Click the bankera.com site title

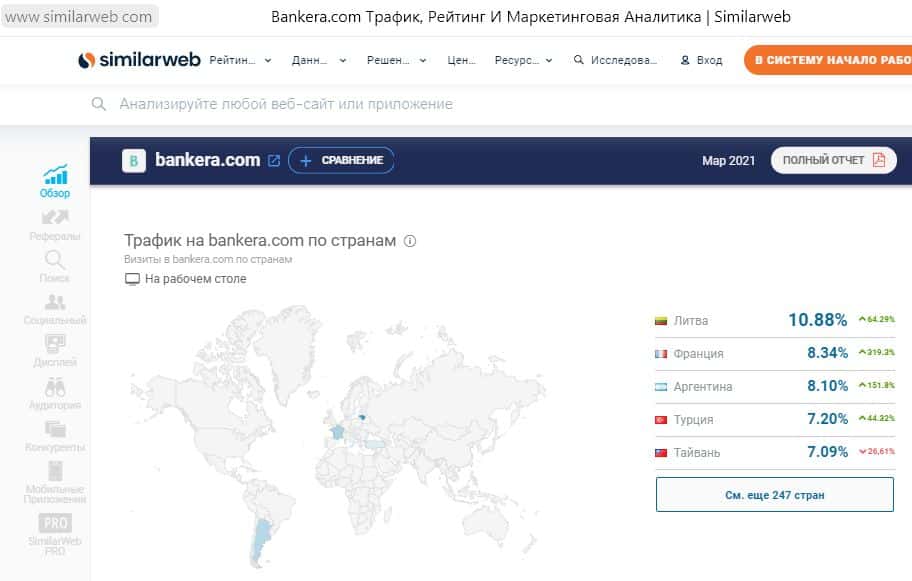(207, 160)
